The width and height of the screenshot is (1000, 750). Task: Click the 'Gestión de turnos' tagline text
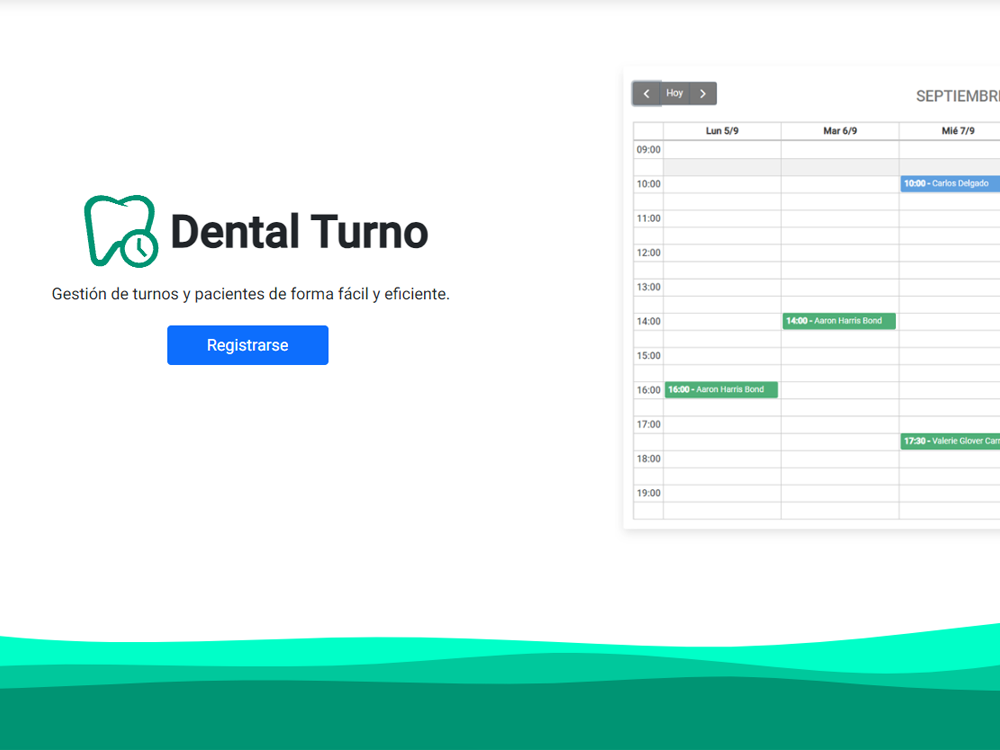click(251, 294)
